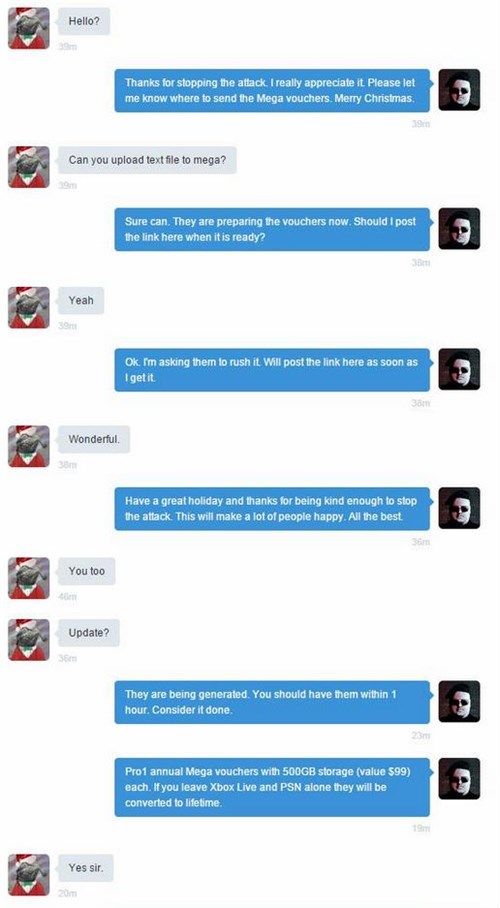
Task: Click the avatar beside the "Update?" message
Action: [29, 639]
